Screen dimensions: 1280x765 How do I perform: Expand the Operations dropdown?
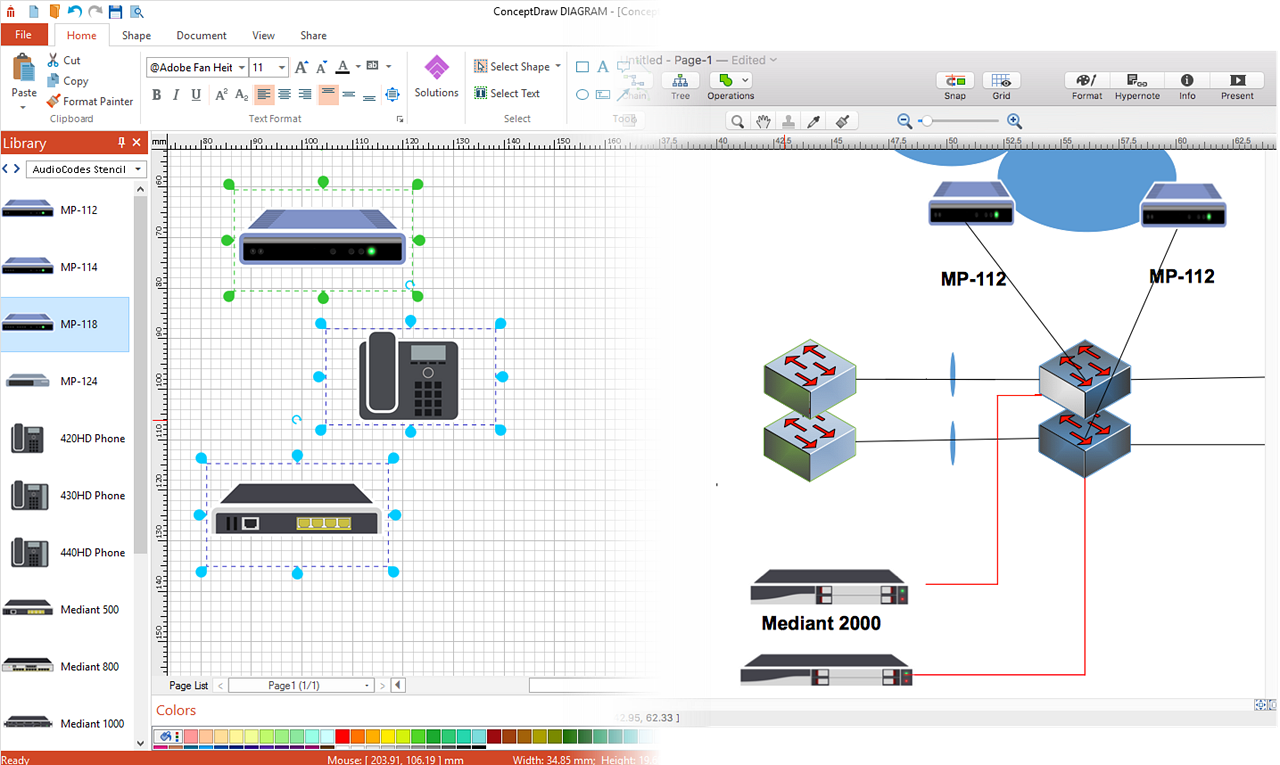click(x=746, y=80)
